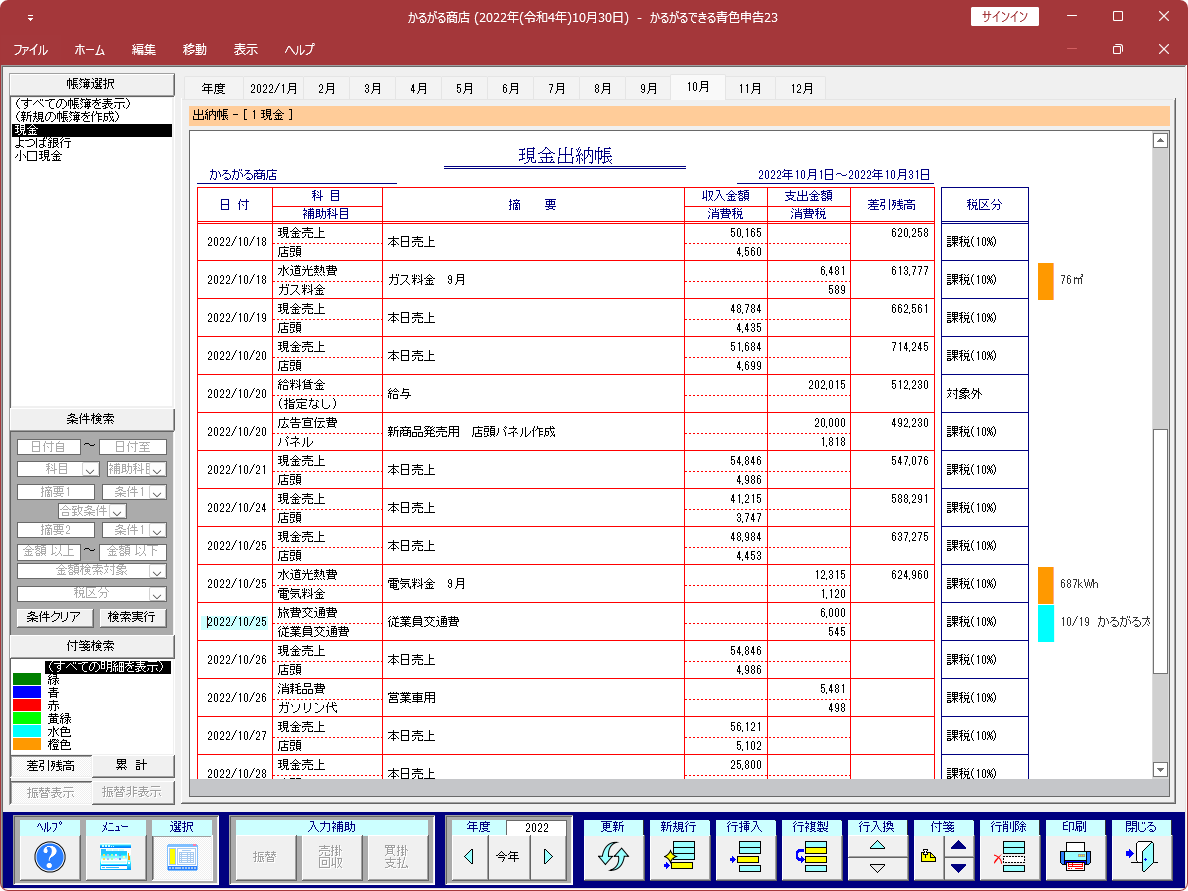
Task: Switch to the 9月 tab
Action: (x=649, y=88)
